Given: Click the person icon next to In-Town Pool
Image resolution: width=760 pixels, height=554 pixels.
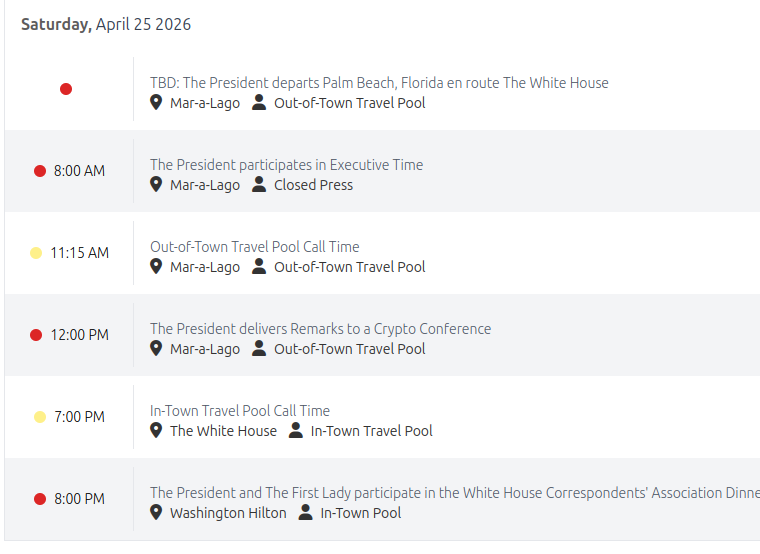Looking at the screenshot, I should [305, 512].
